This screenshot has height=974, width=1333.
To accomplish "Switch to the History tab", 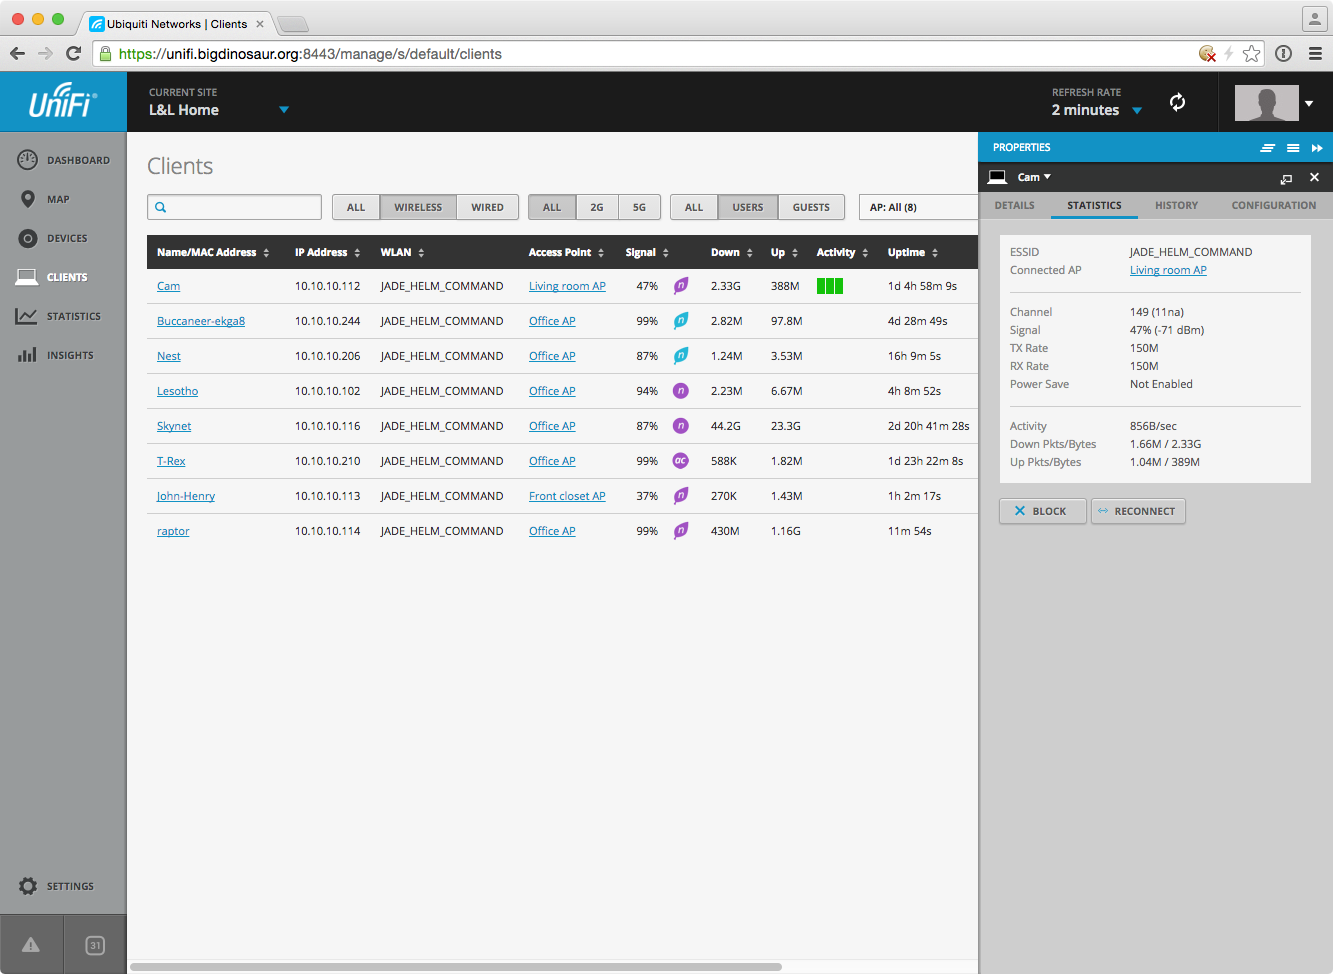I will tap(1176, 205).
